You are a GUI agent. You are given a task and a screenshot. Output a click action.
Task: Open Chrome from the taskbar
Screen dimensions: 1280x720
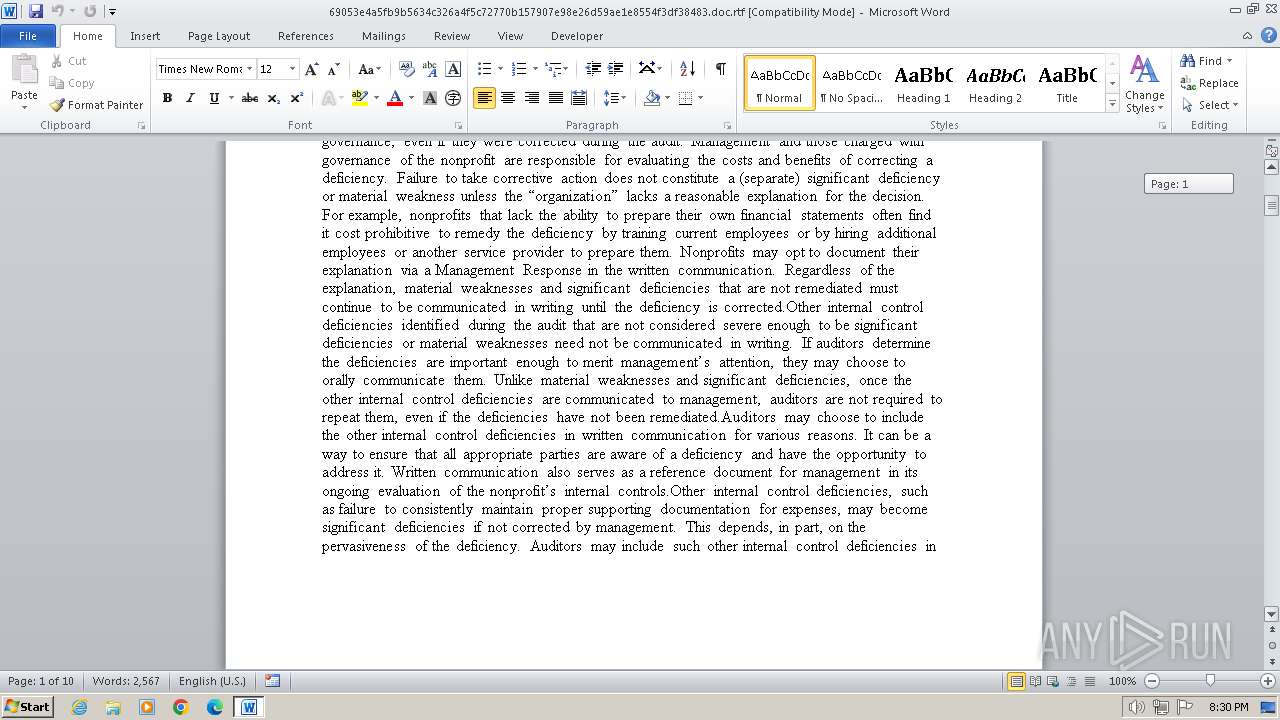point(181,707)
